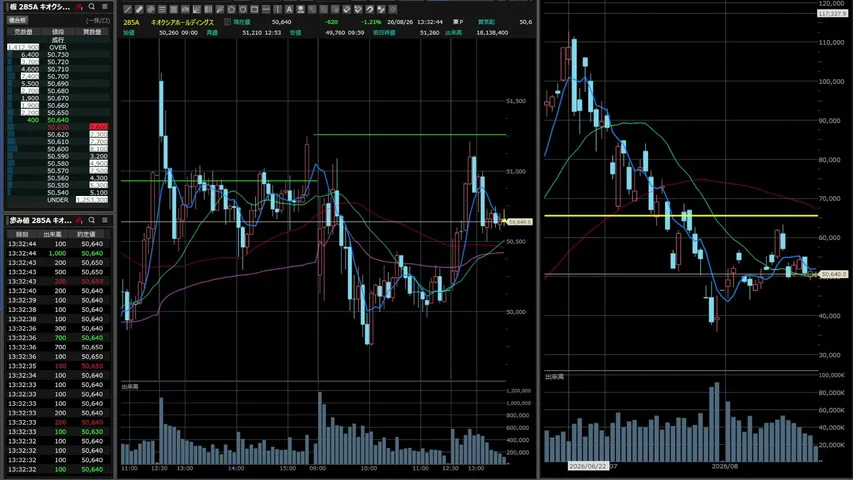Click the upper green horizontal line on intraday chart
The width and height of the screenshot is (853, 480).
(x=410, y=134)
